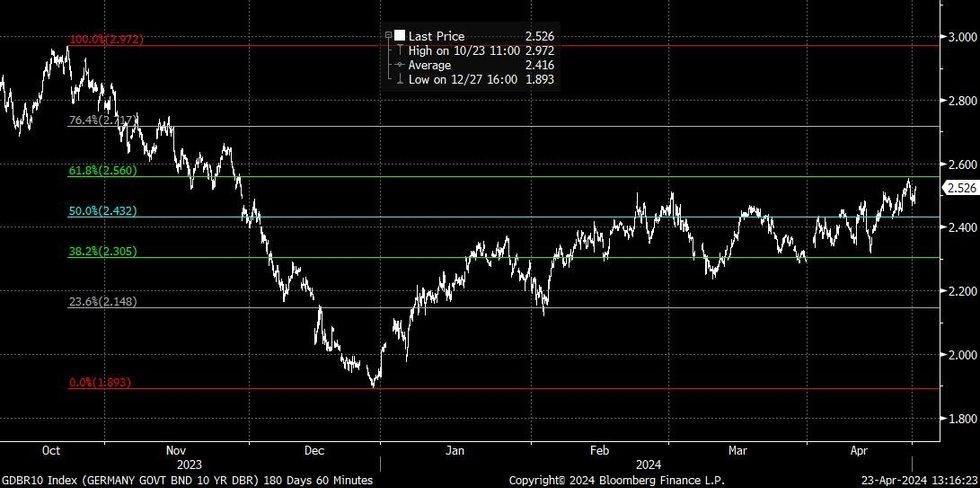
Task: Click the GDBR10 Index chart title text
Action: [x=186, y=480]
